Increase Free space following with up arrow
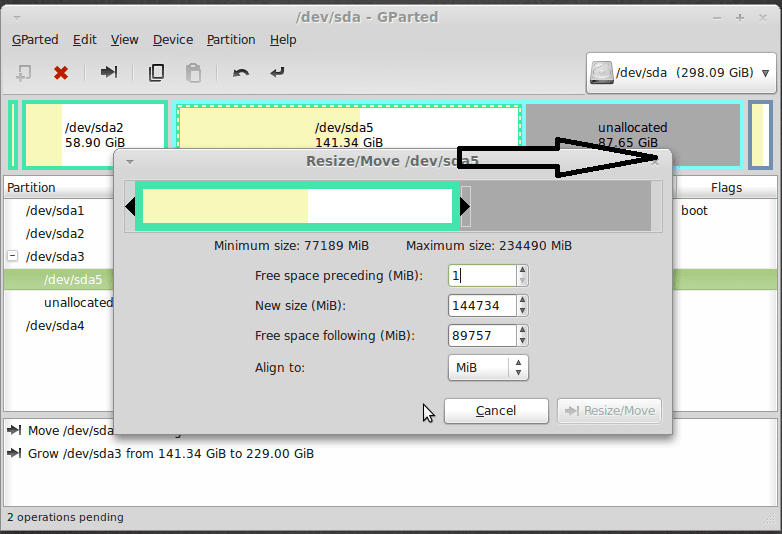Image resolution: width=782 pixels, height=534 pixels. pyautogui.click(x=522, y=330)
